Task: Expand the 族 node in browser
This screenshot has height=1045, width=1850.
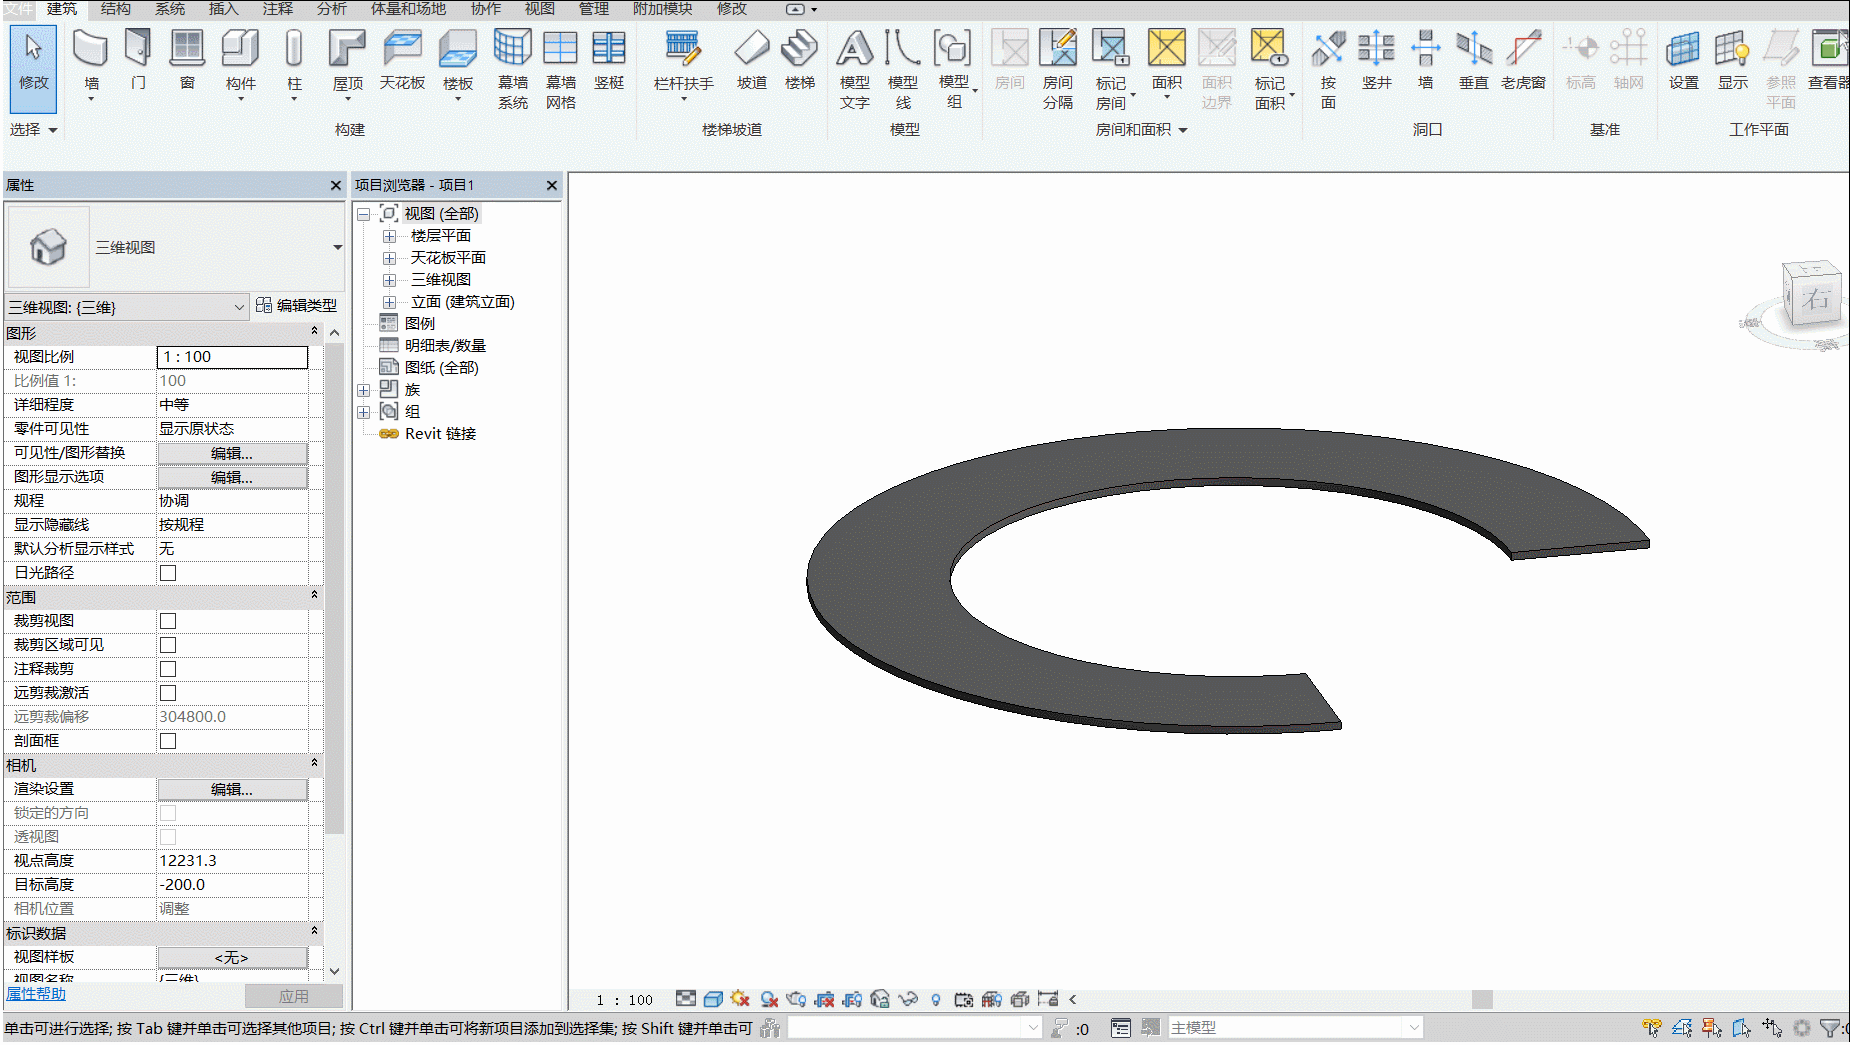Action: coord(363,390)
